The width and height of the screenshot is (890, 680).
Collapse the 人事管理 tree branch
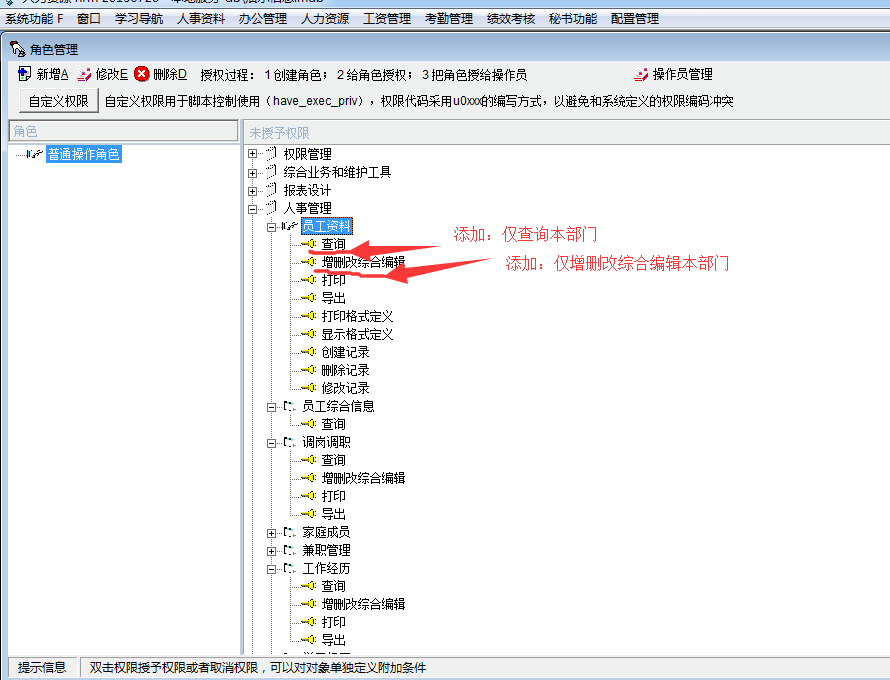coord(253,208)
